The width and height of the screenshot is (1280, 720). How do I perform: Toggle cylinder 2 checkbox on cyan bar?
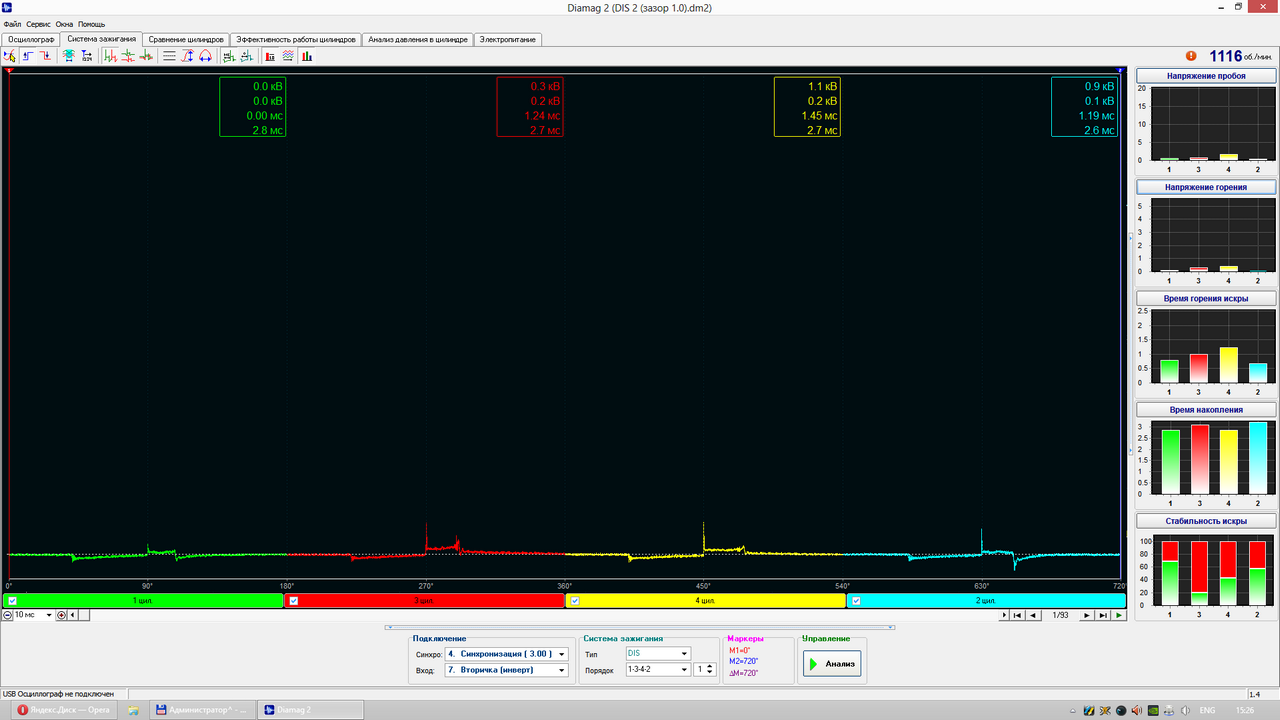856,601
